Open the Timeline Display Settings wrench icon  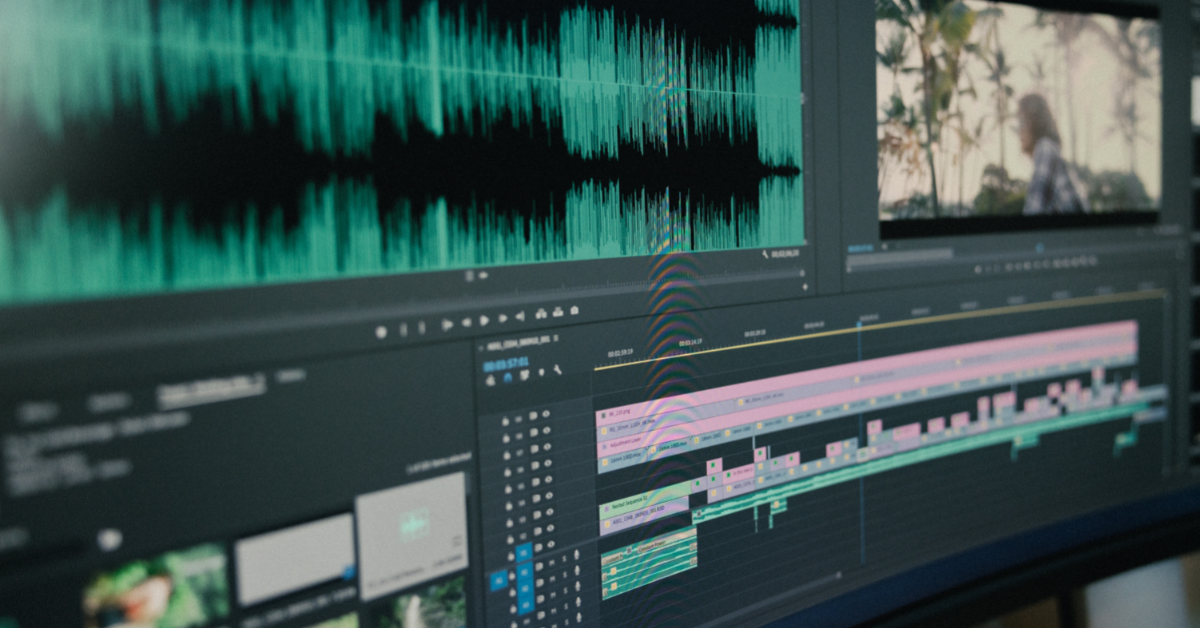tap(556, 371)
